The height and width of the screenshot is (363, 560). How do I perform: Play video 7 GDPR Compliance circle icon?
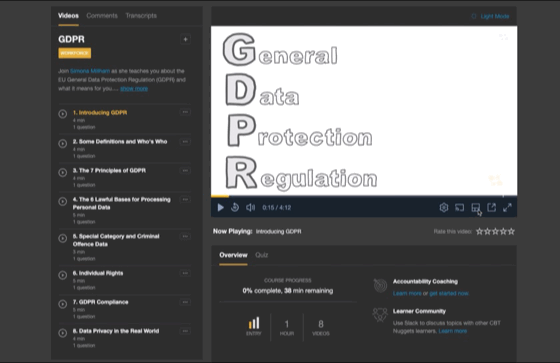62,304
